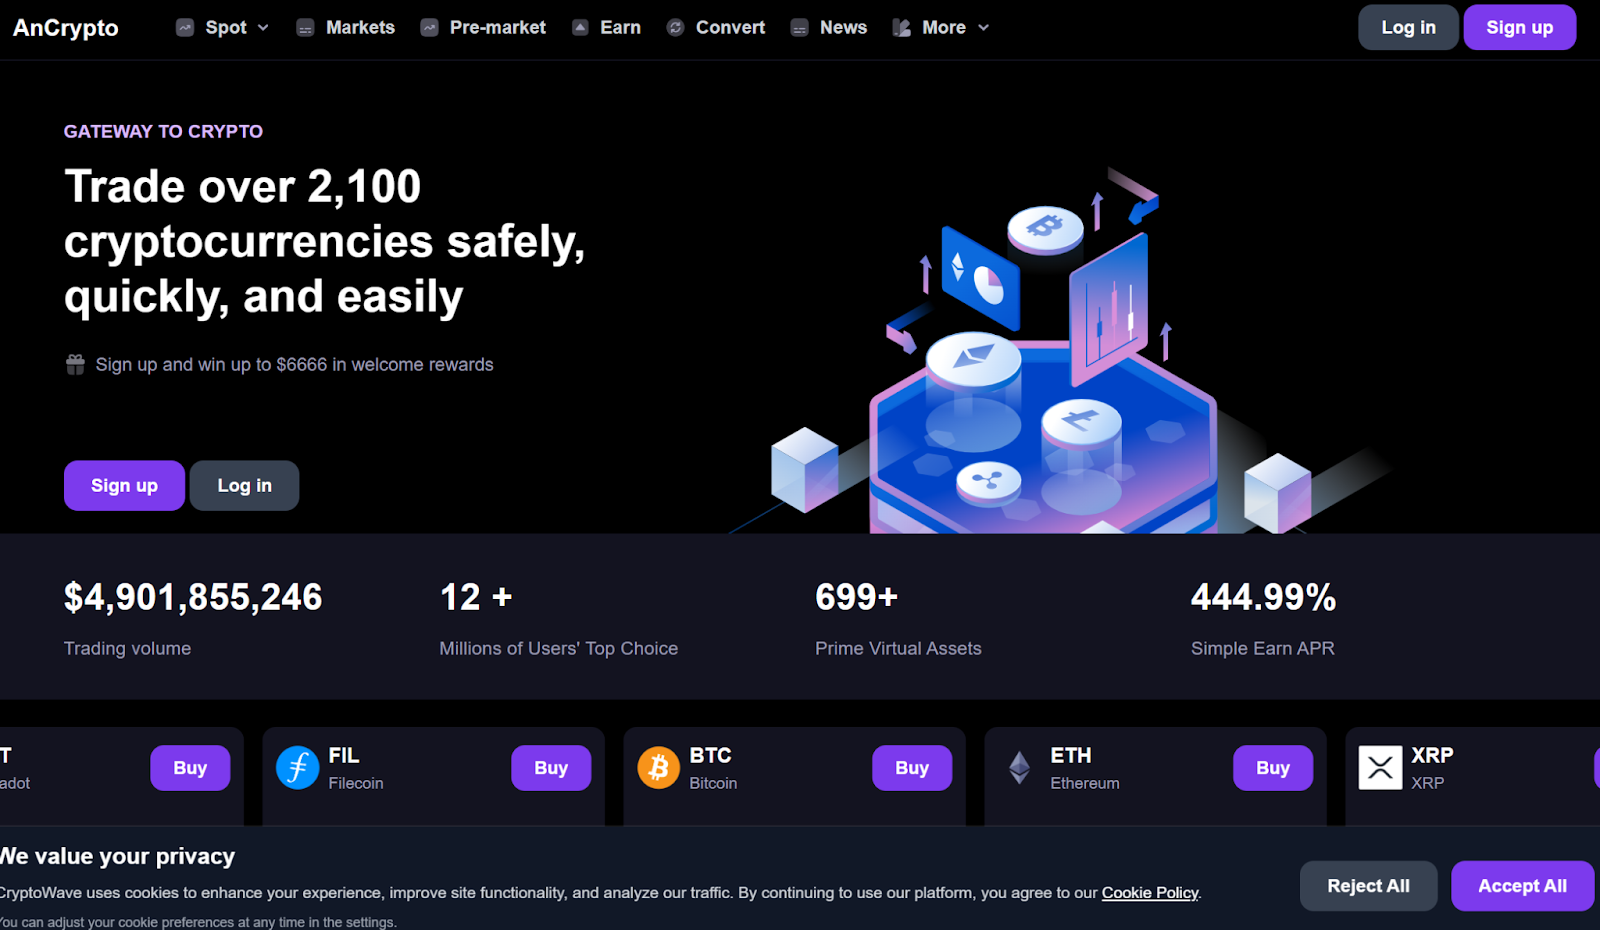
Task: Click the Ethereum diamond logo icon
Action: (1019, 768)
